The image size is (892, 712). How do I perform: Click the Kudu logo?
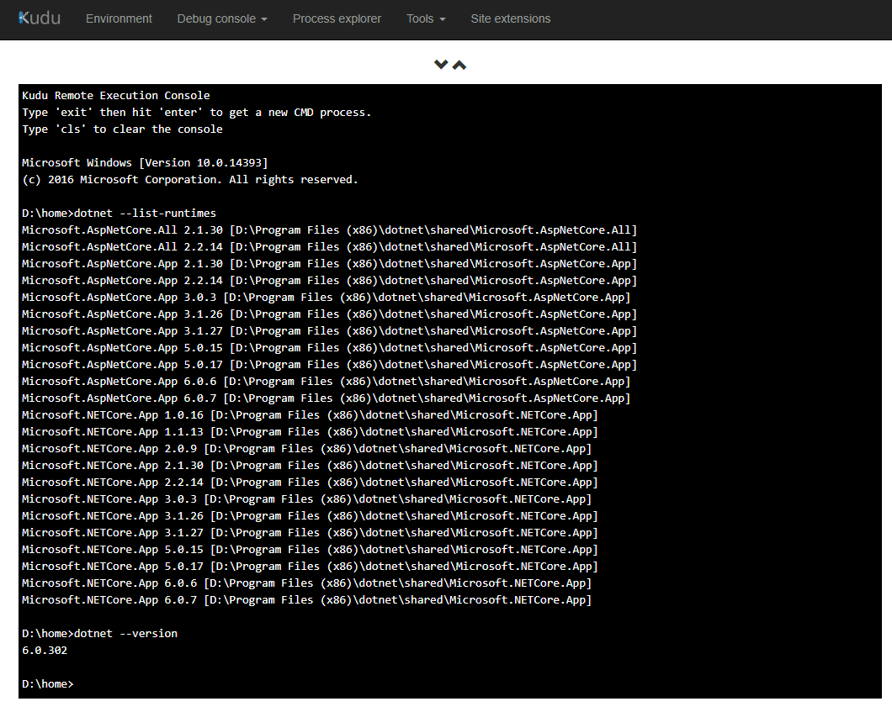click(39, 18)
